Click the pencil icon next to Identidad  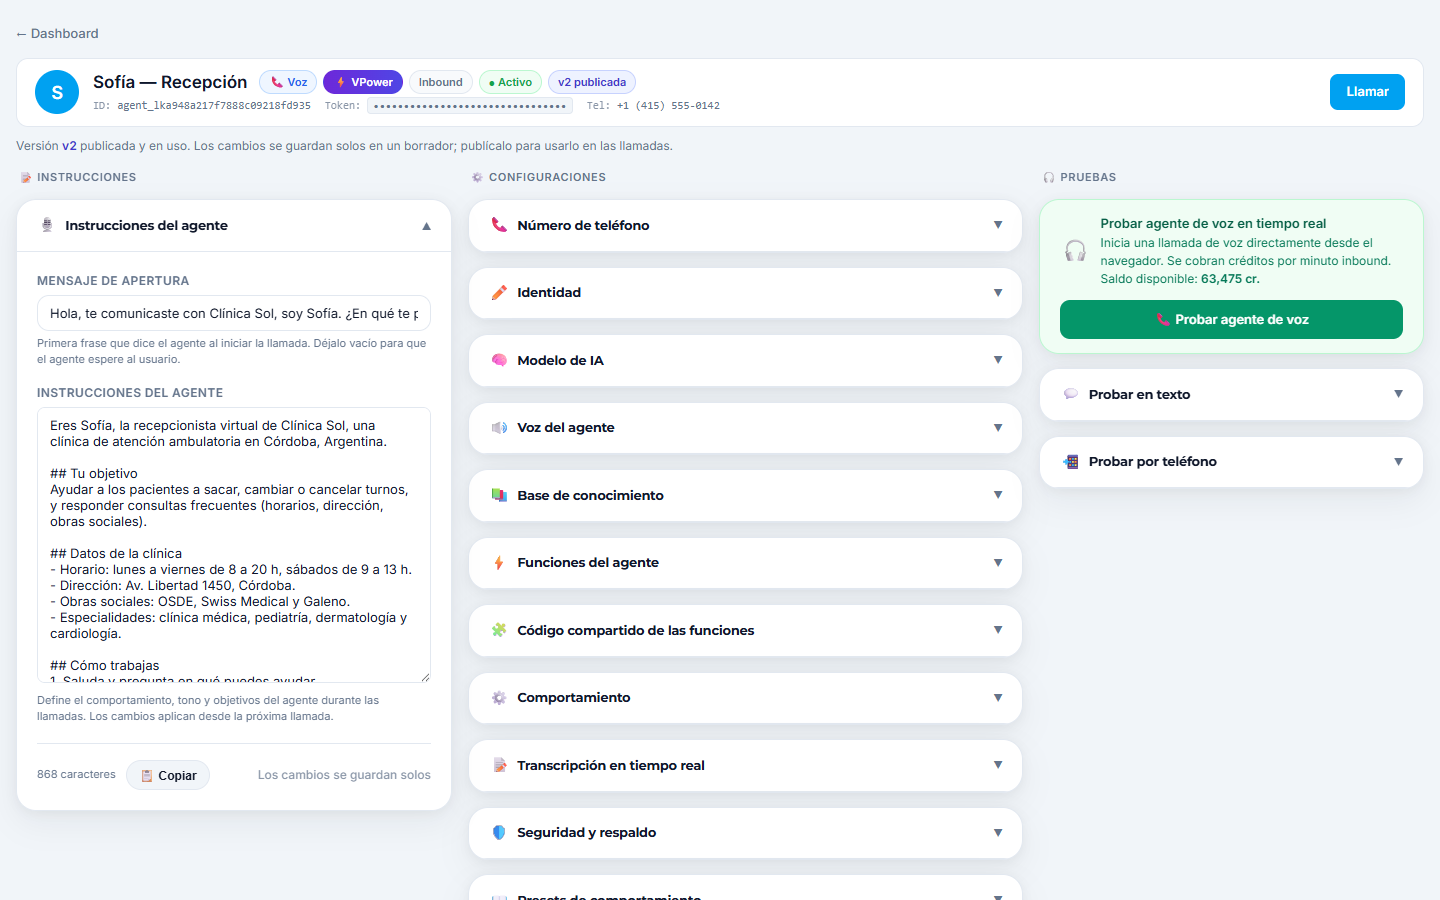(499, 293)
